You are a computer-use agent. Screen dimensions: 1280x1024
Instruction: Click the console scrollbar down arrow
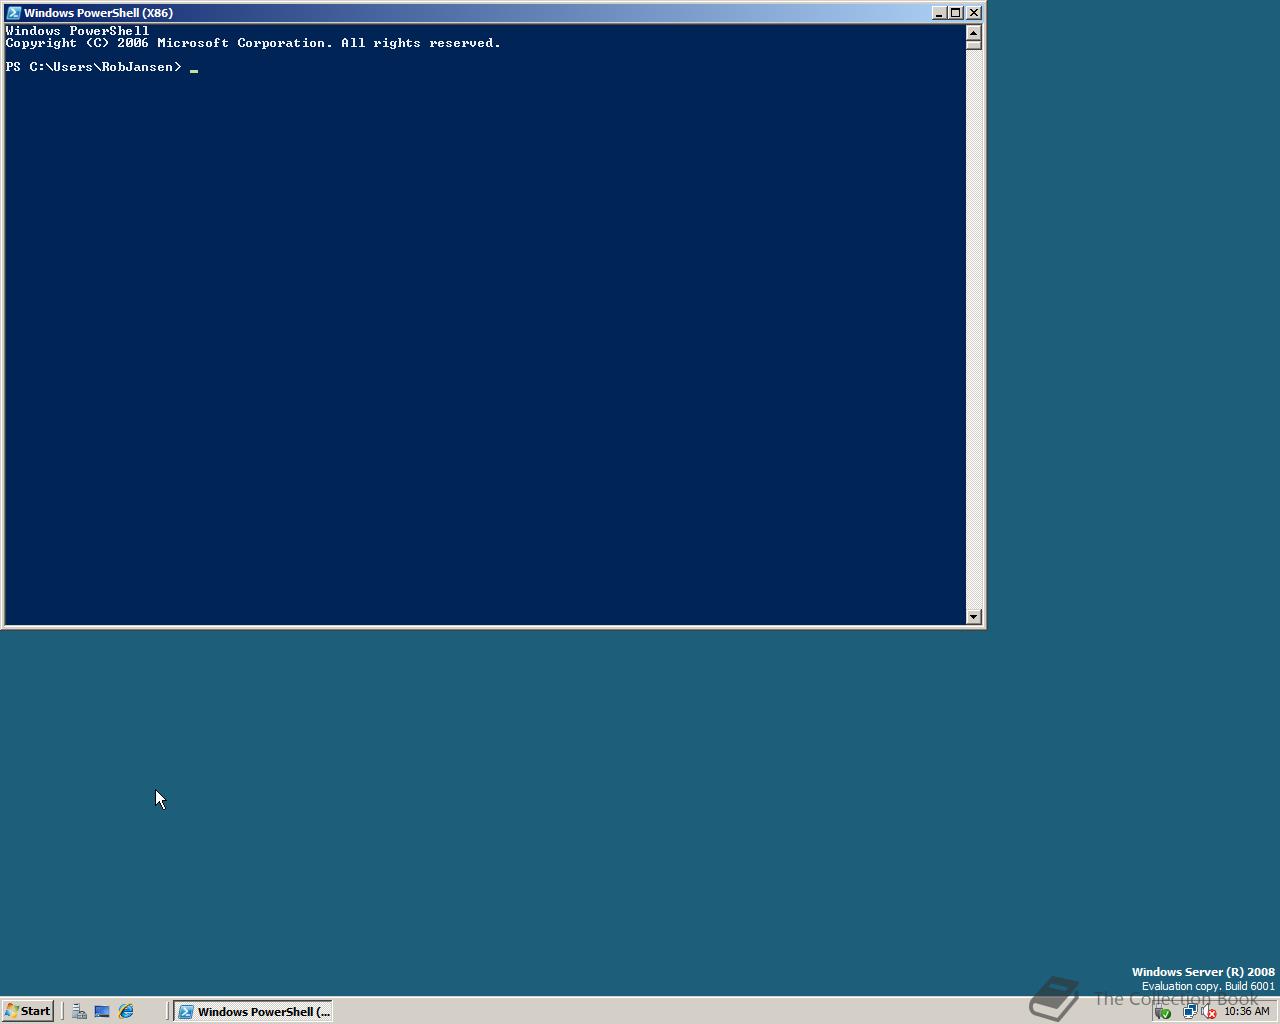(x=974, y=617)
